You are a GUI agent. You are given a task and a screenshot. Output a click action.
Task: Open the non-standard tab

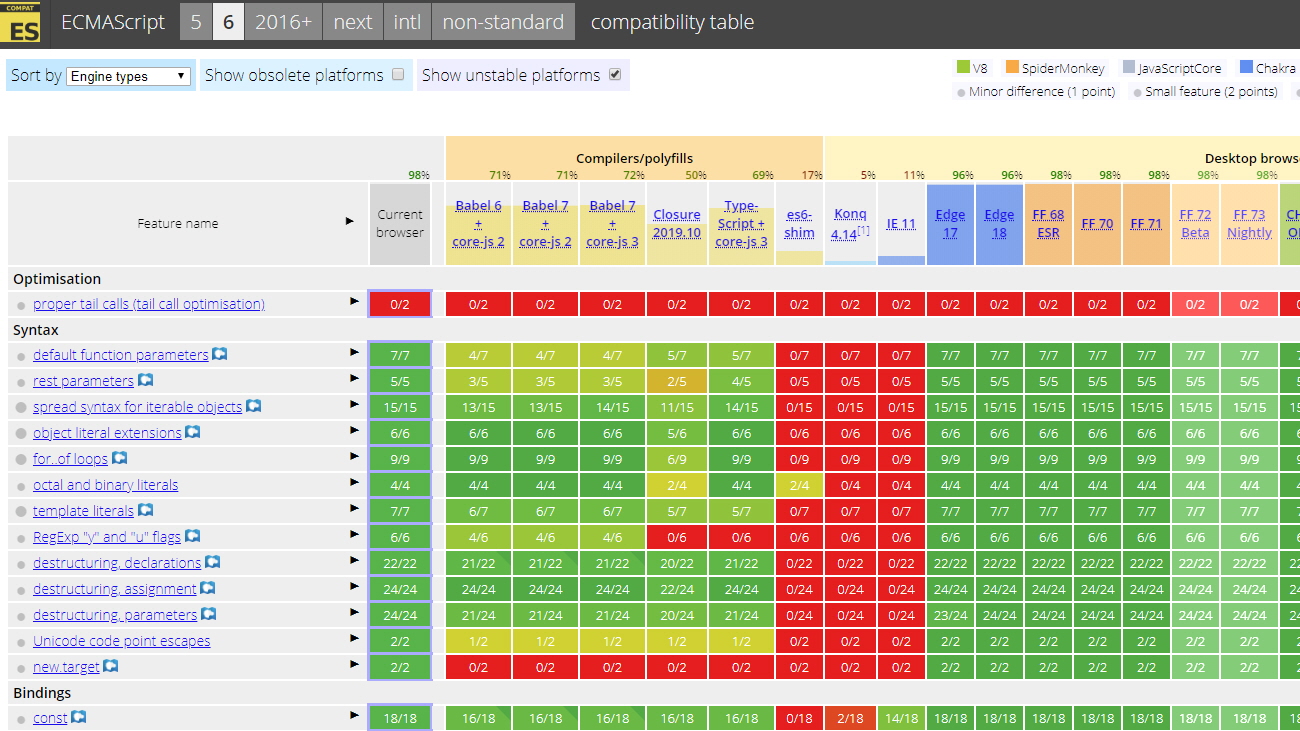click(503, 22)
